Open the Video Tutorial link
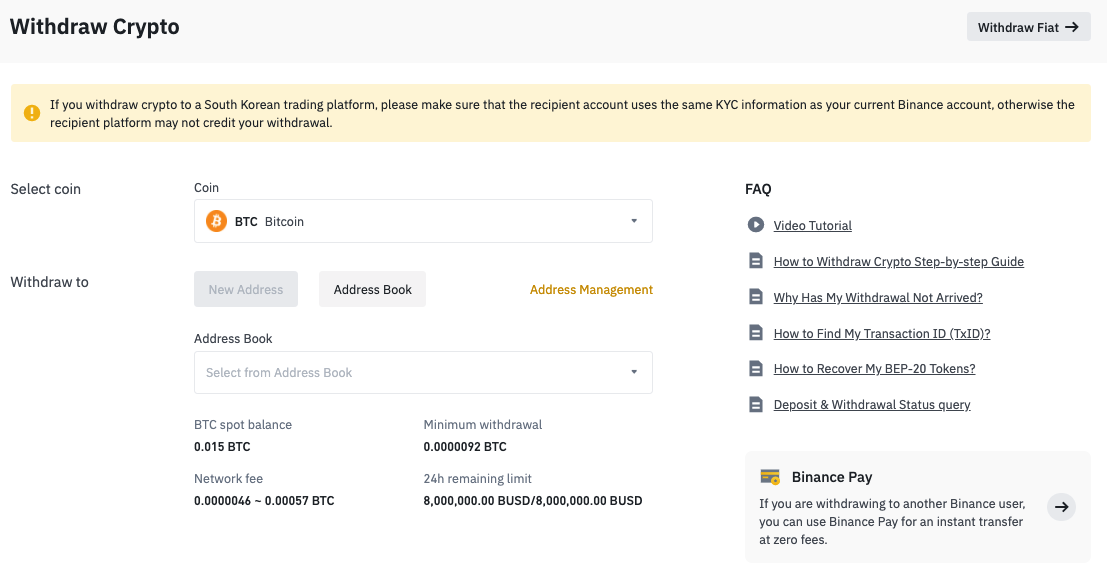Viewport: 1107px width, 580px height. tap(812, 225)
